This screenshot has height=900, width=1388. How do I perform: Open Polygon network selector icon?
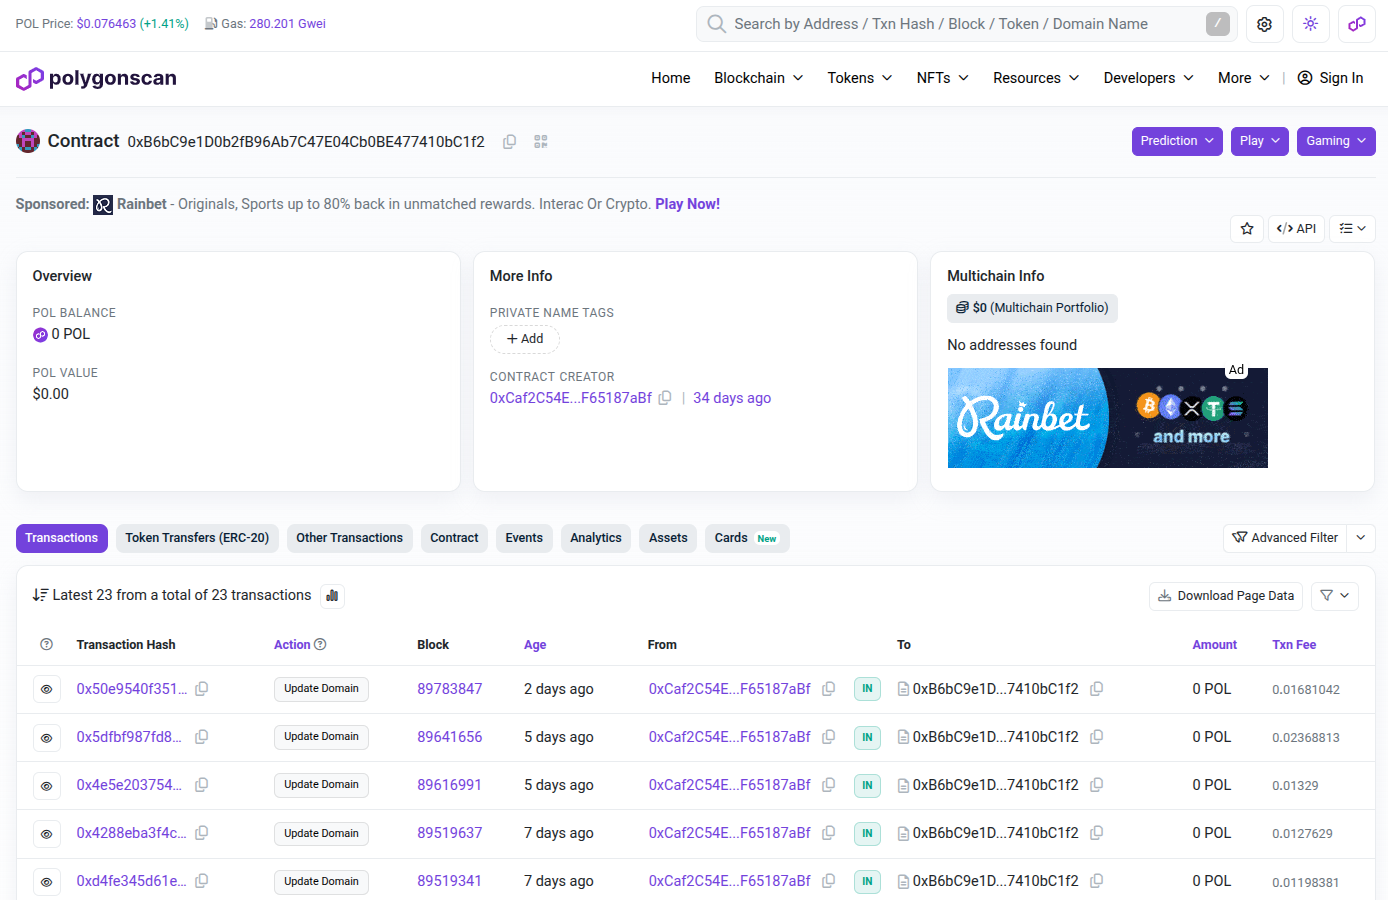[x=1356, y=24]
